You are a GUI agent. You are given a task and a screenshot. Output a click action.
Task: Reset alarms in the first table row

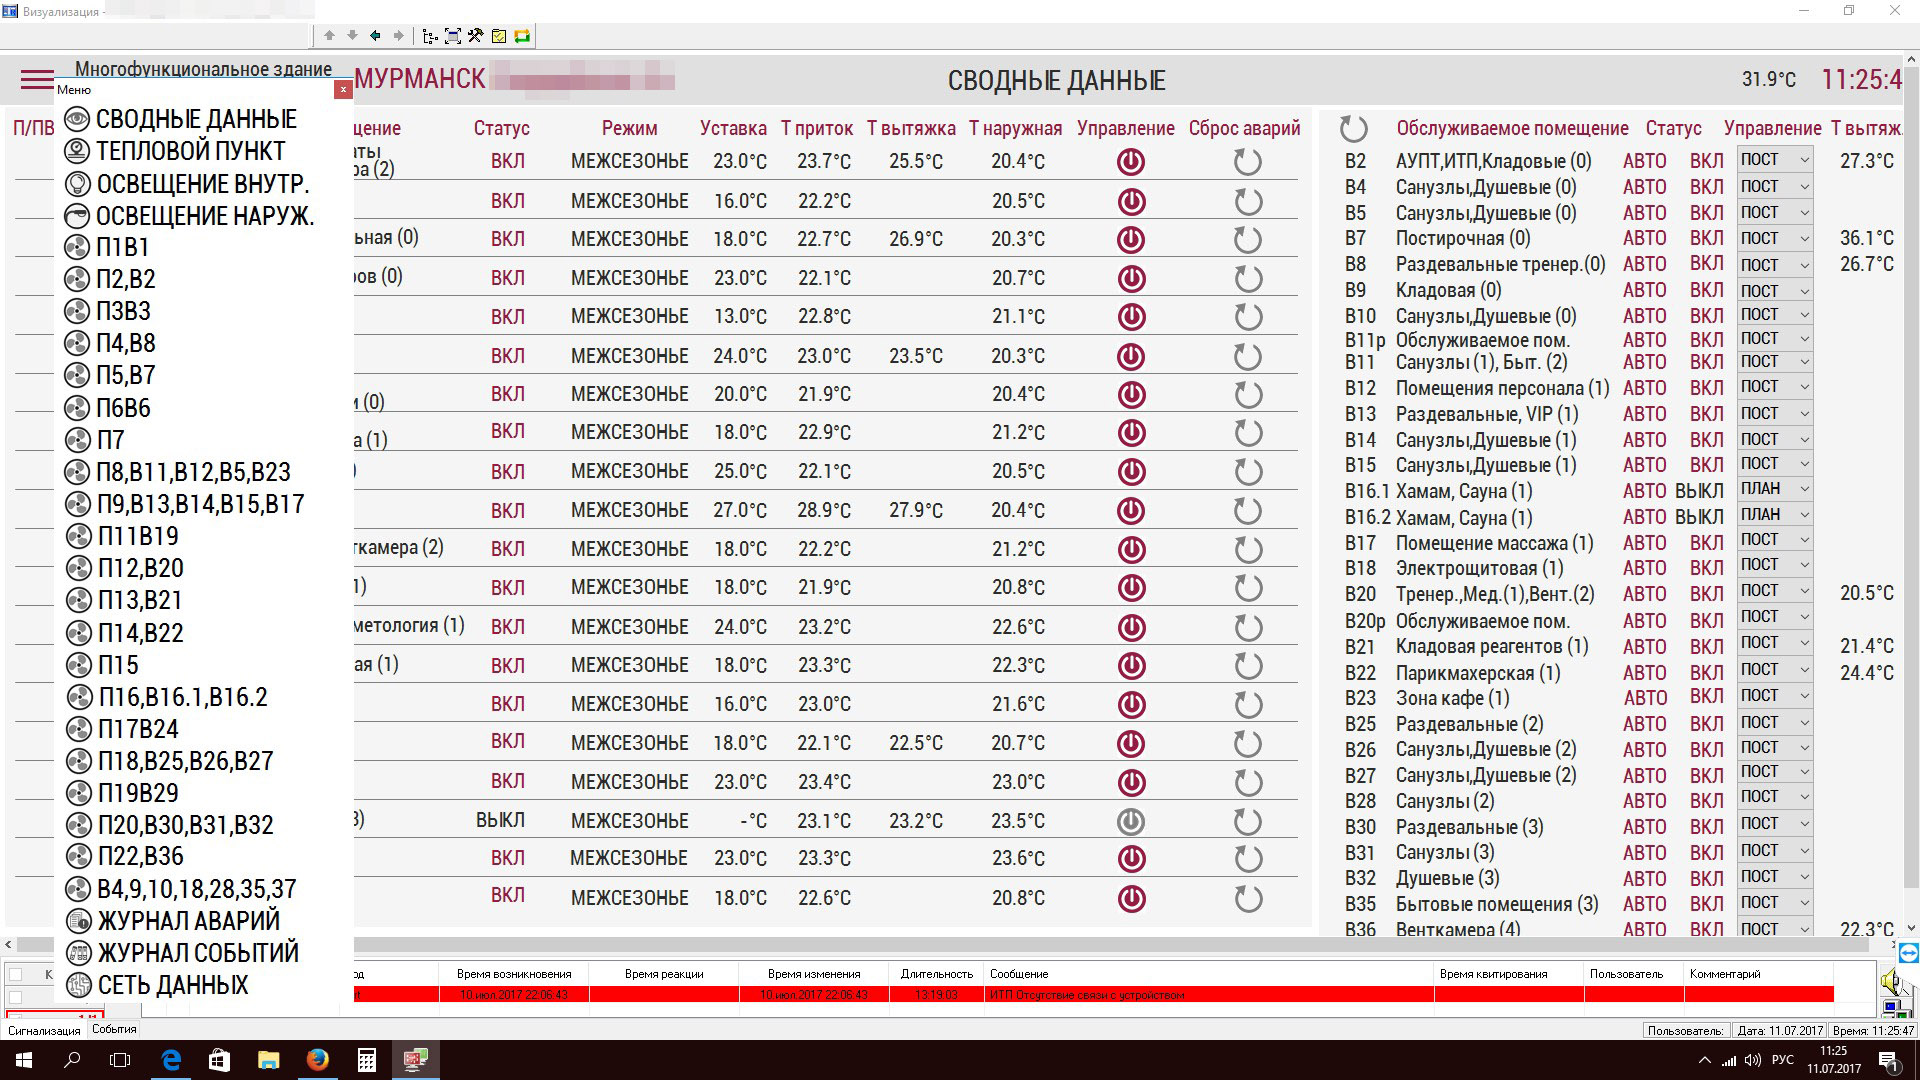point(1247,162)
